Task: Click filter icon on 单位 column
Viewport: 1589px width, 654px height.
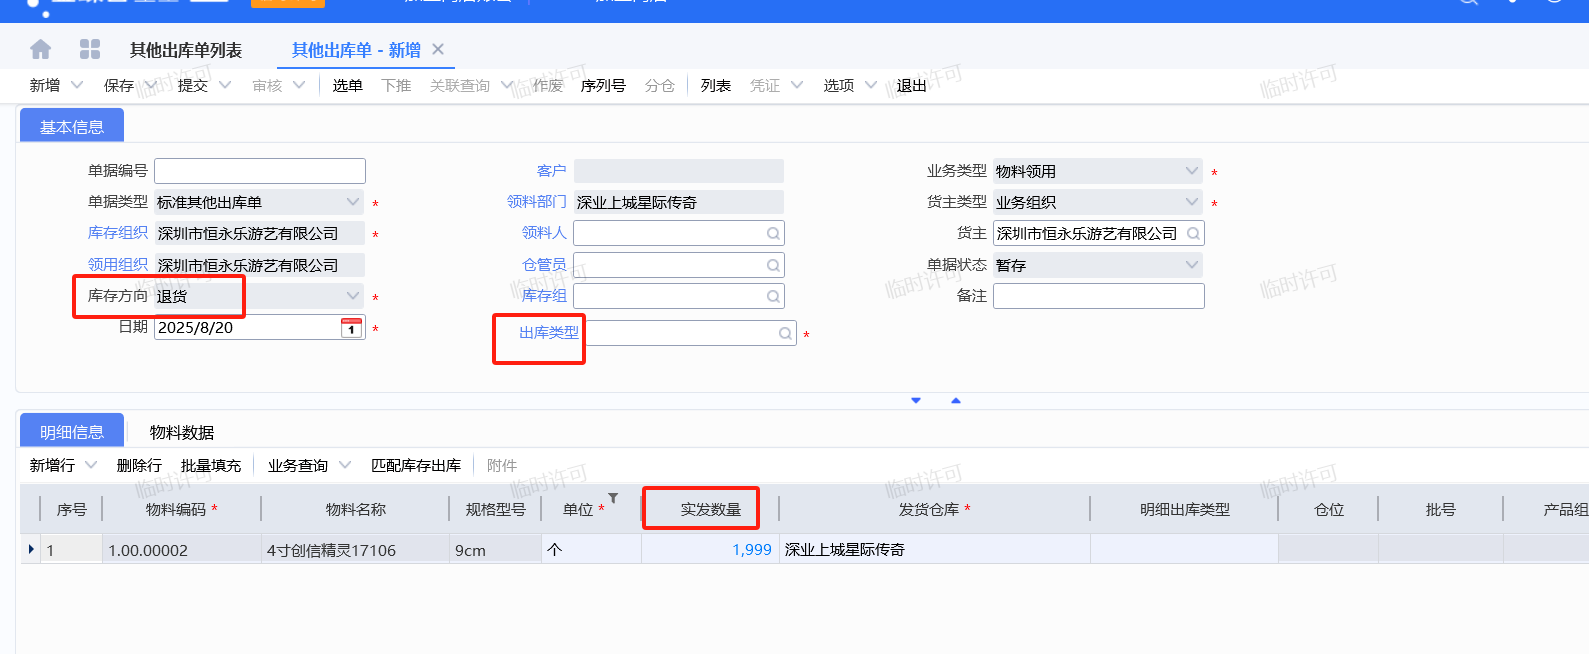Action: [613, 498]
